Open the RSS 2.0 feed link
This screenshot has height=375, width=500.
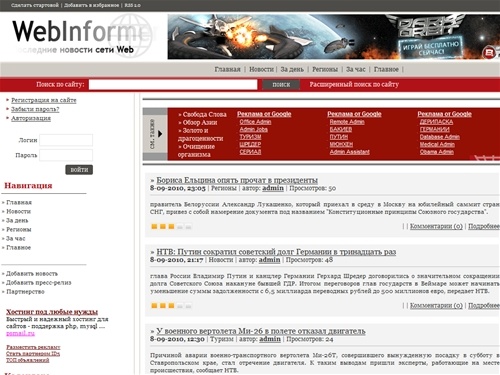click(x=132, y=5)
